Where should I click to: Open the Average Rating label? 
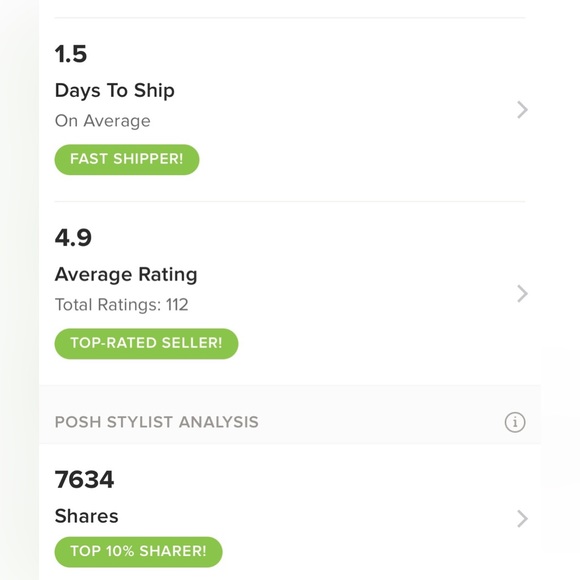click(x=126, y=275)
